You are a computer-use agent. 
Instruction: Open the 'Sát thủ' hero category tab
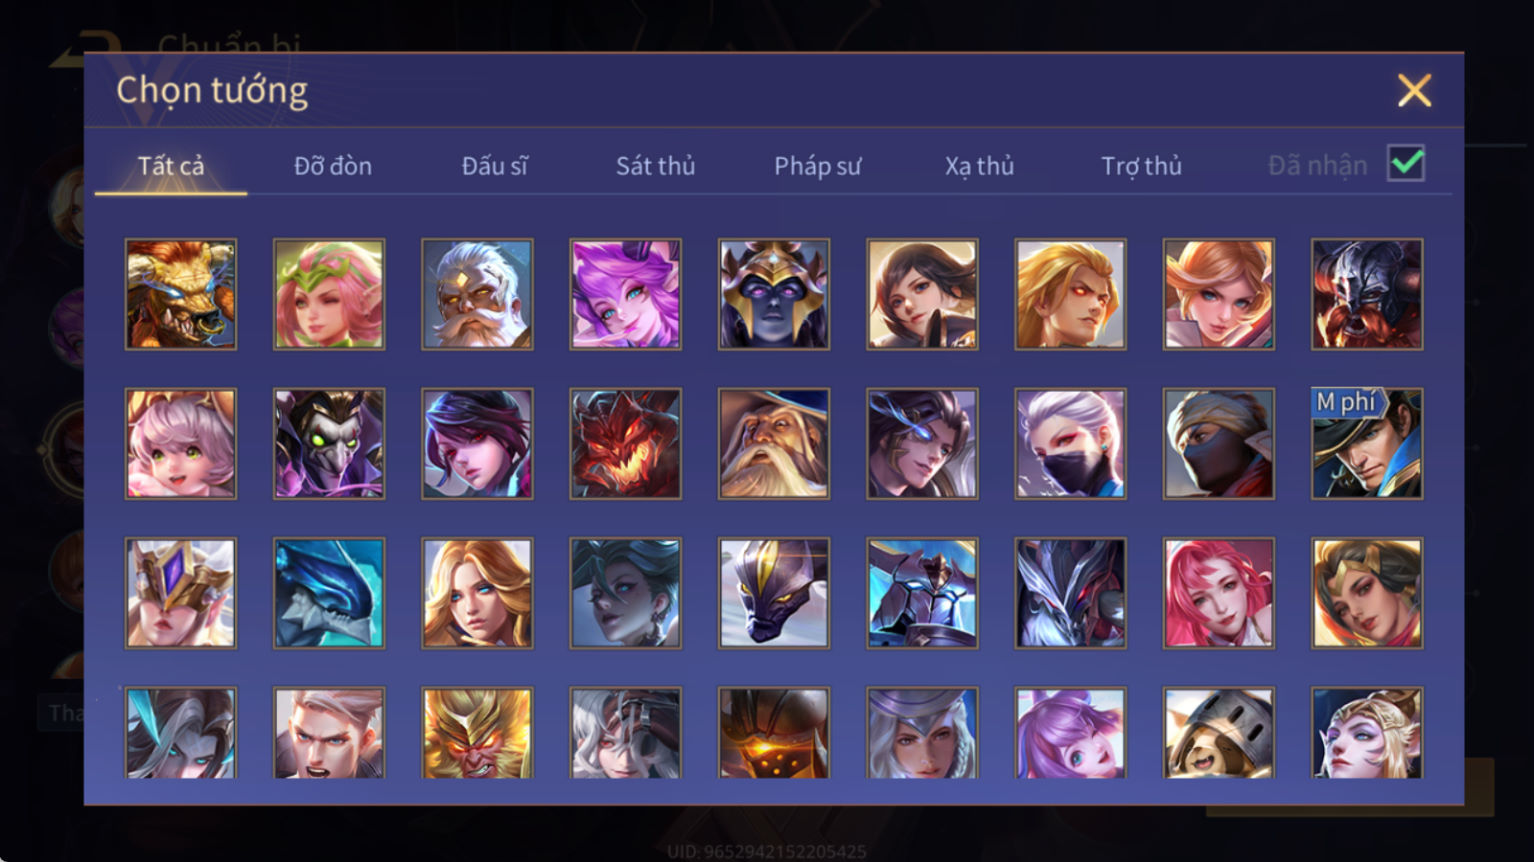pyautogui.click(x=655, y=166)
